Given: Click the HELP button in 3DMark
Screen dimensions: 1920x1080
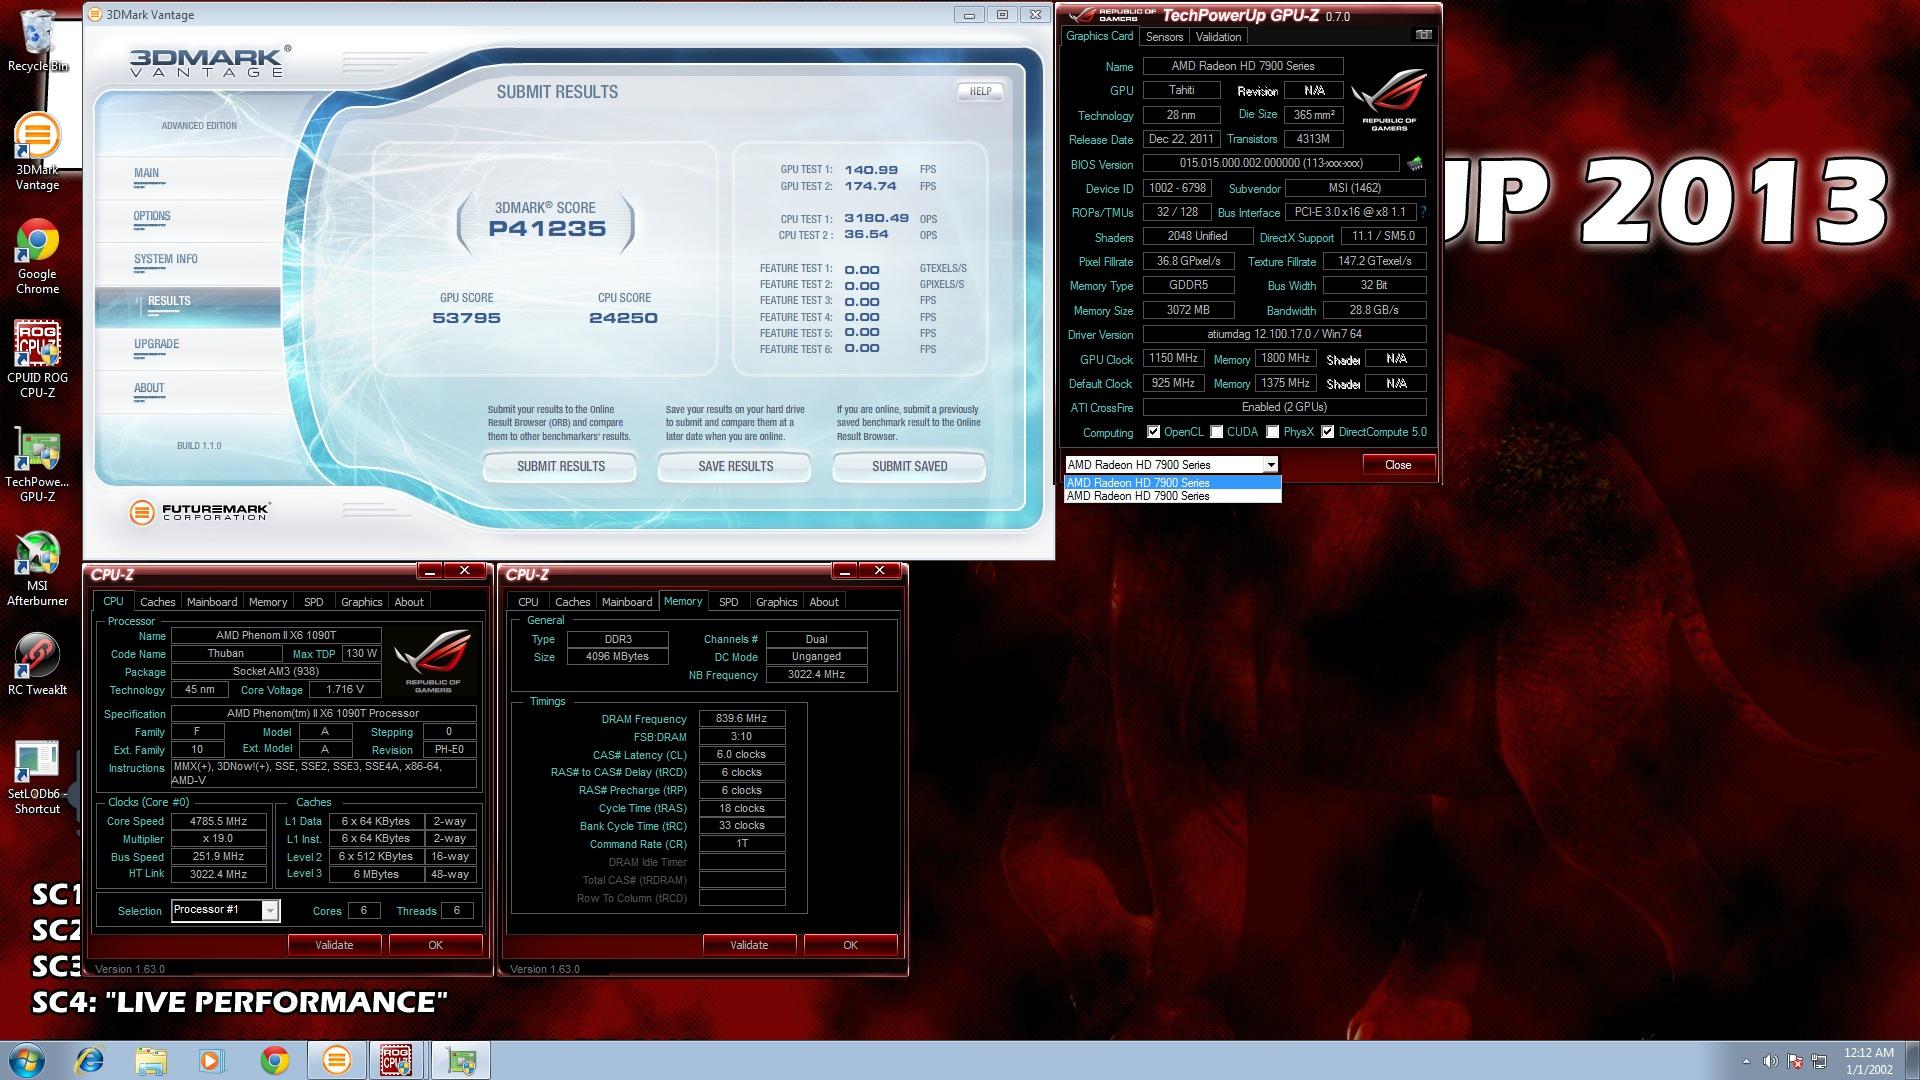Looking at the screenshot, I should pyautogui.click(x=980, y=91).
